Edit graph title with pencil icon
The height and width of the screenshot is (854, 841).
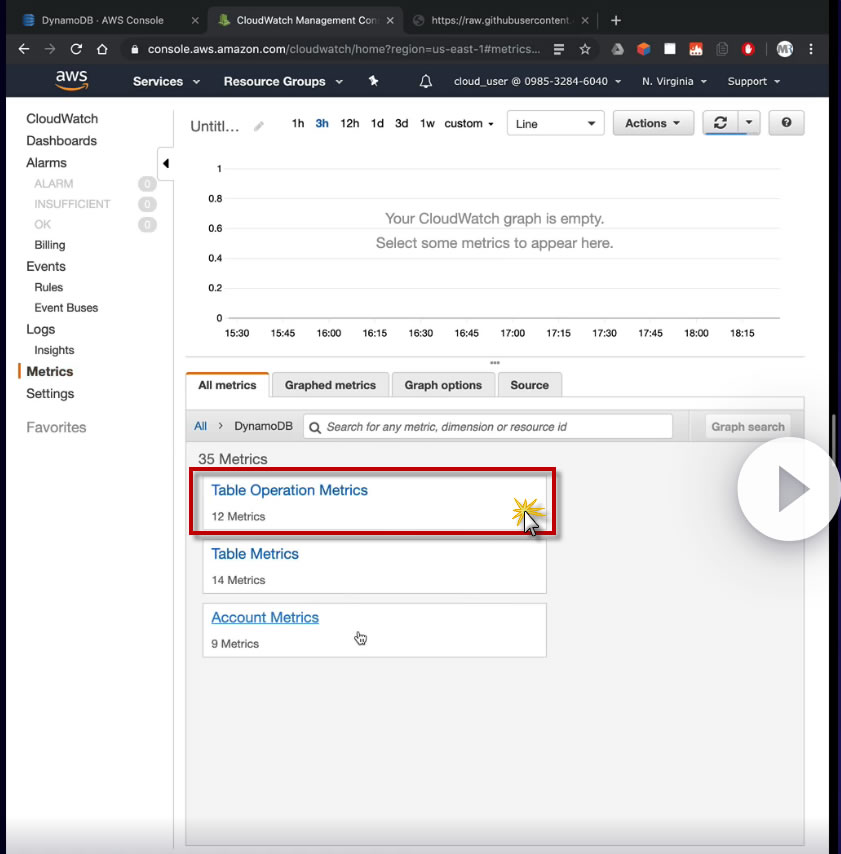tap(259, 126)
